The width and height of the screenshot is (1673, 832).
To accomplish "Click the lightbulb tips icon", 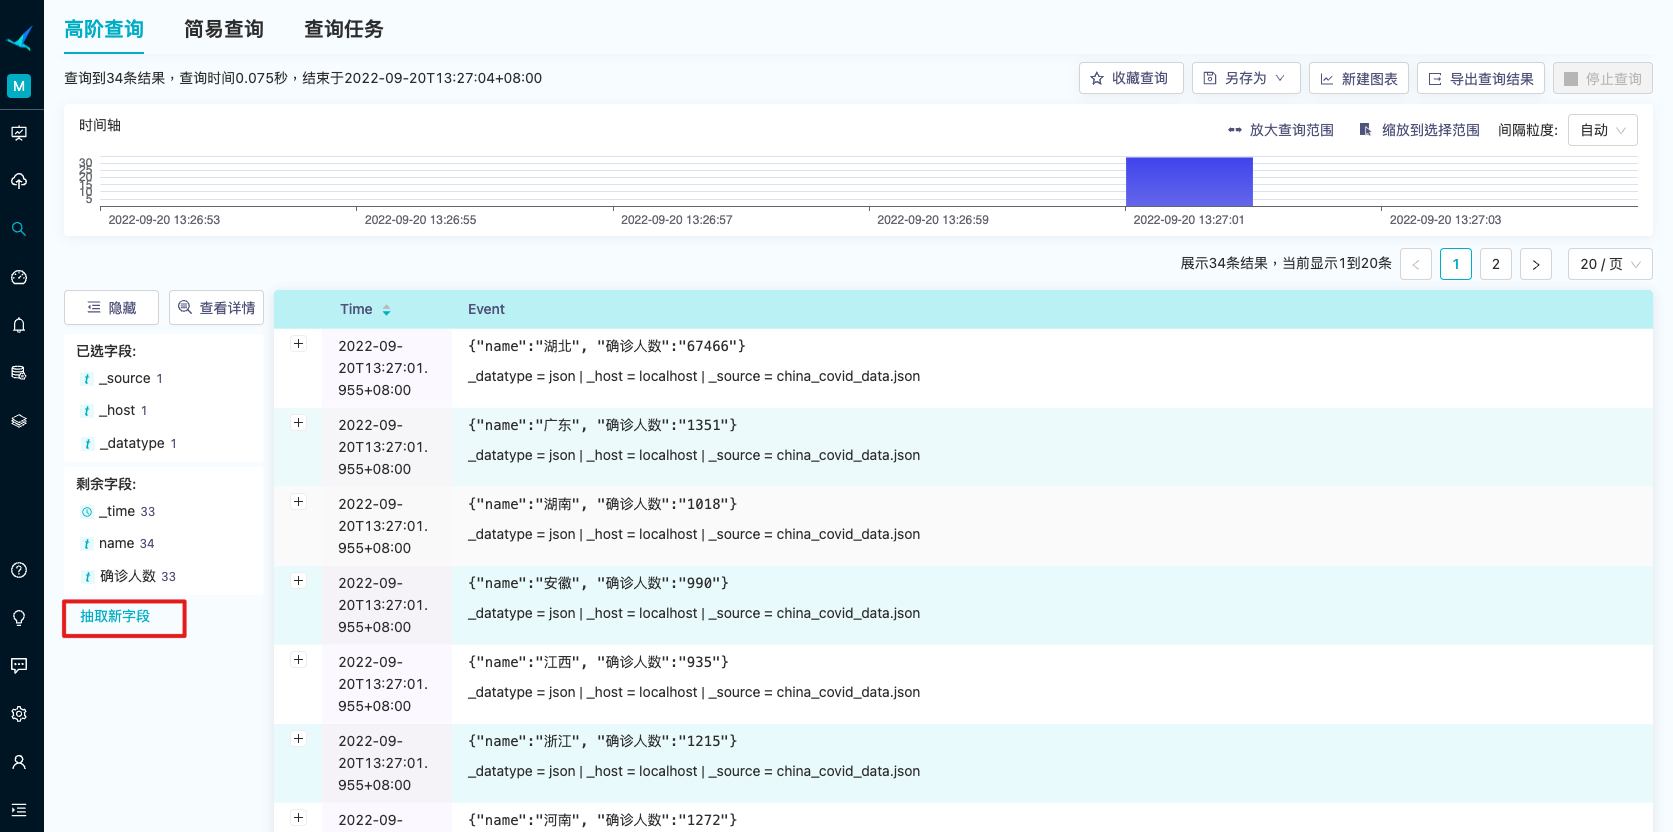I will [x=19, y=618].
